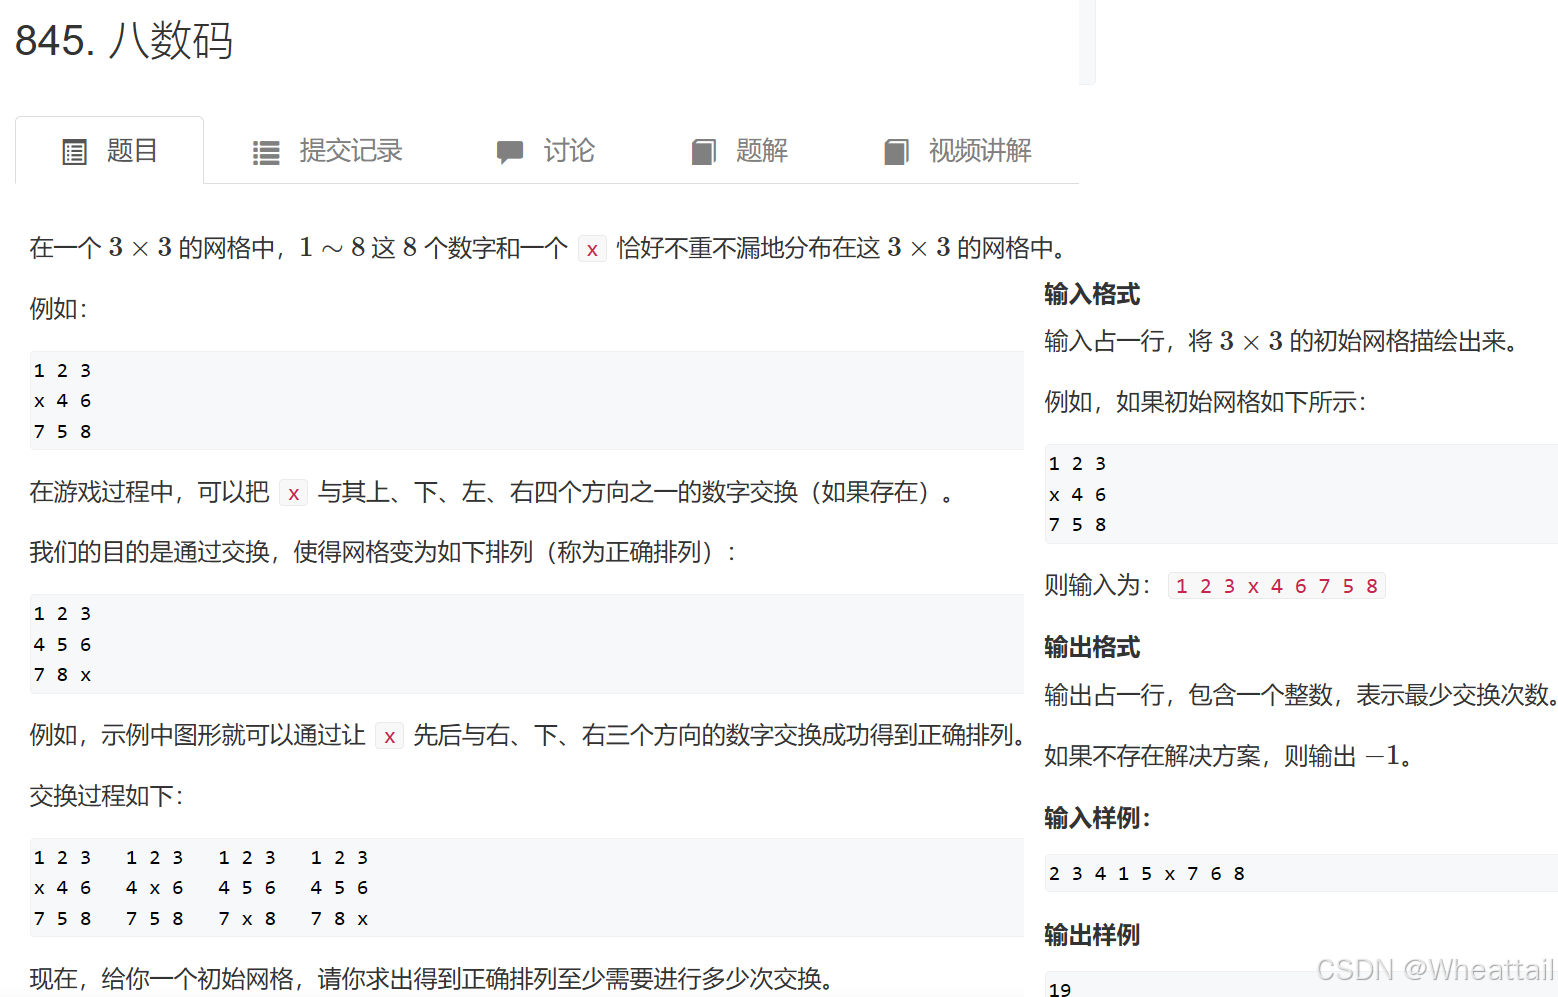Click the book icon beside 视频讲解
1558x997 pixels.
click(x=896, y=151)
